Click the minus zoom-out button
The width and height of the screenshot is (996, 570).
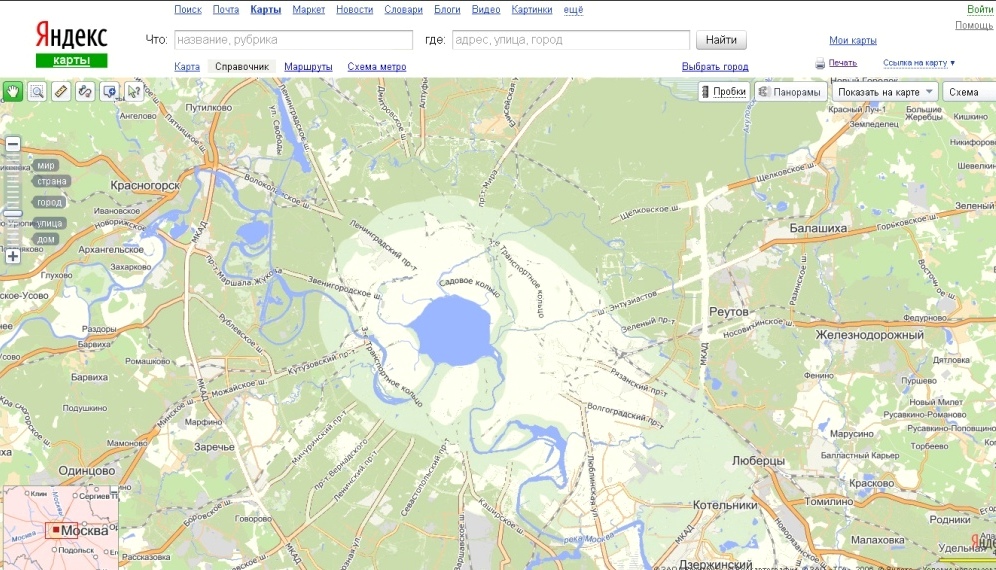point(13,144)
